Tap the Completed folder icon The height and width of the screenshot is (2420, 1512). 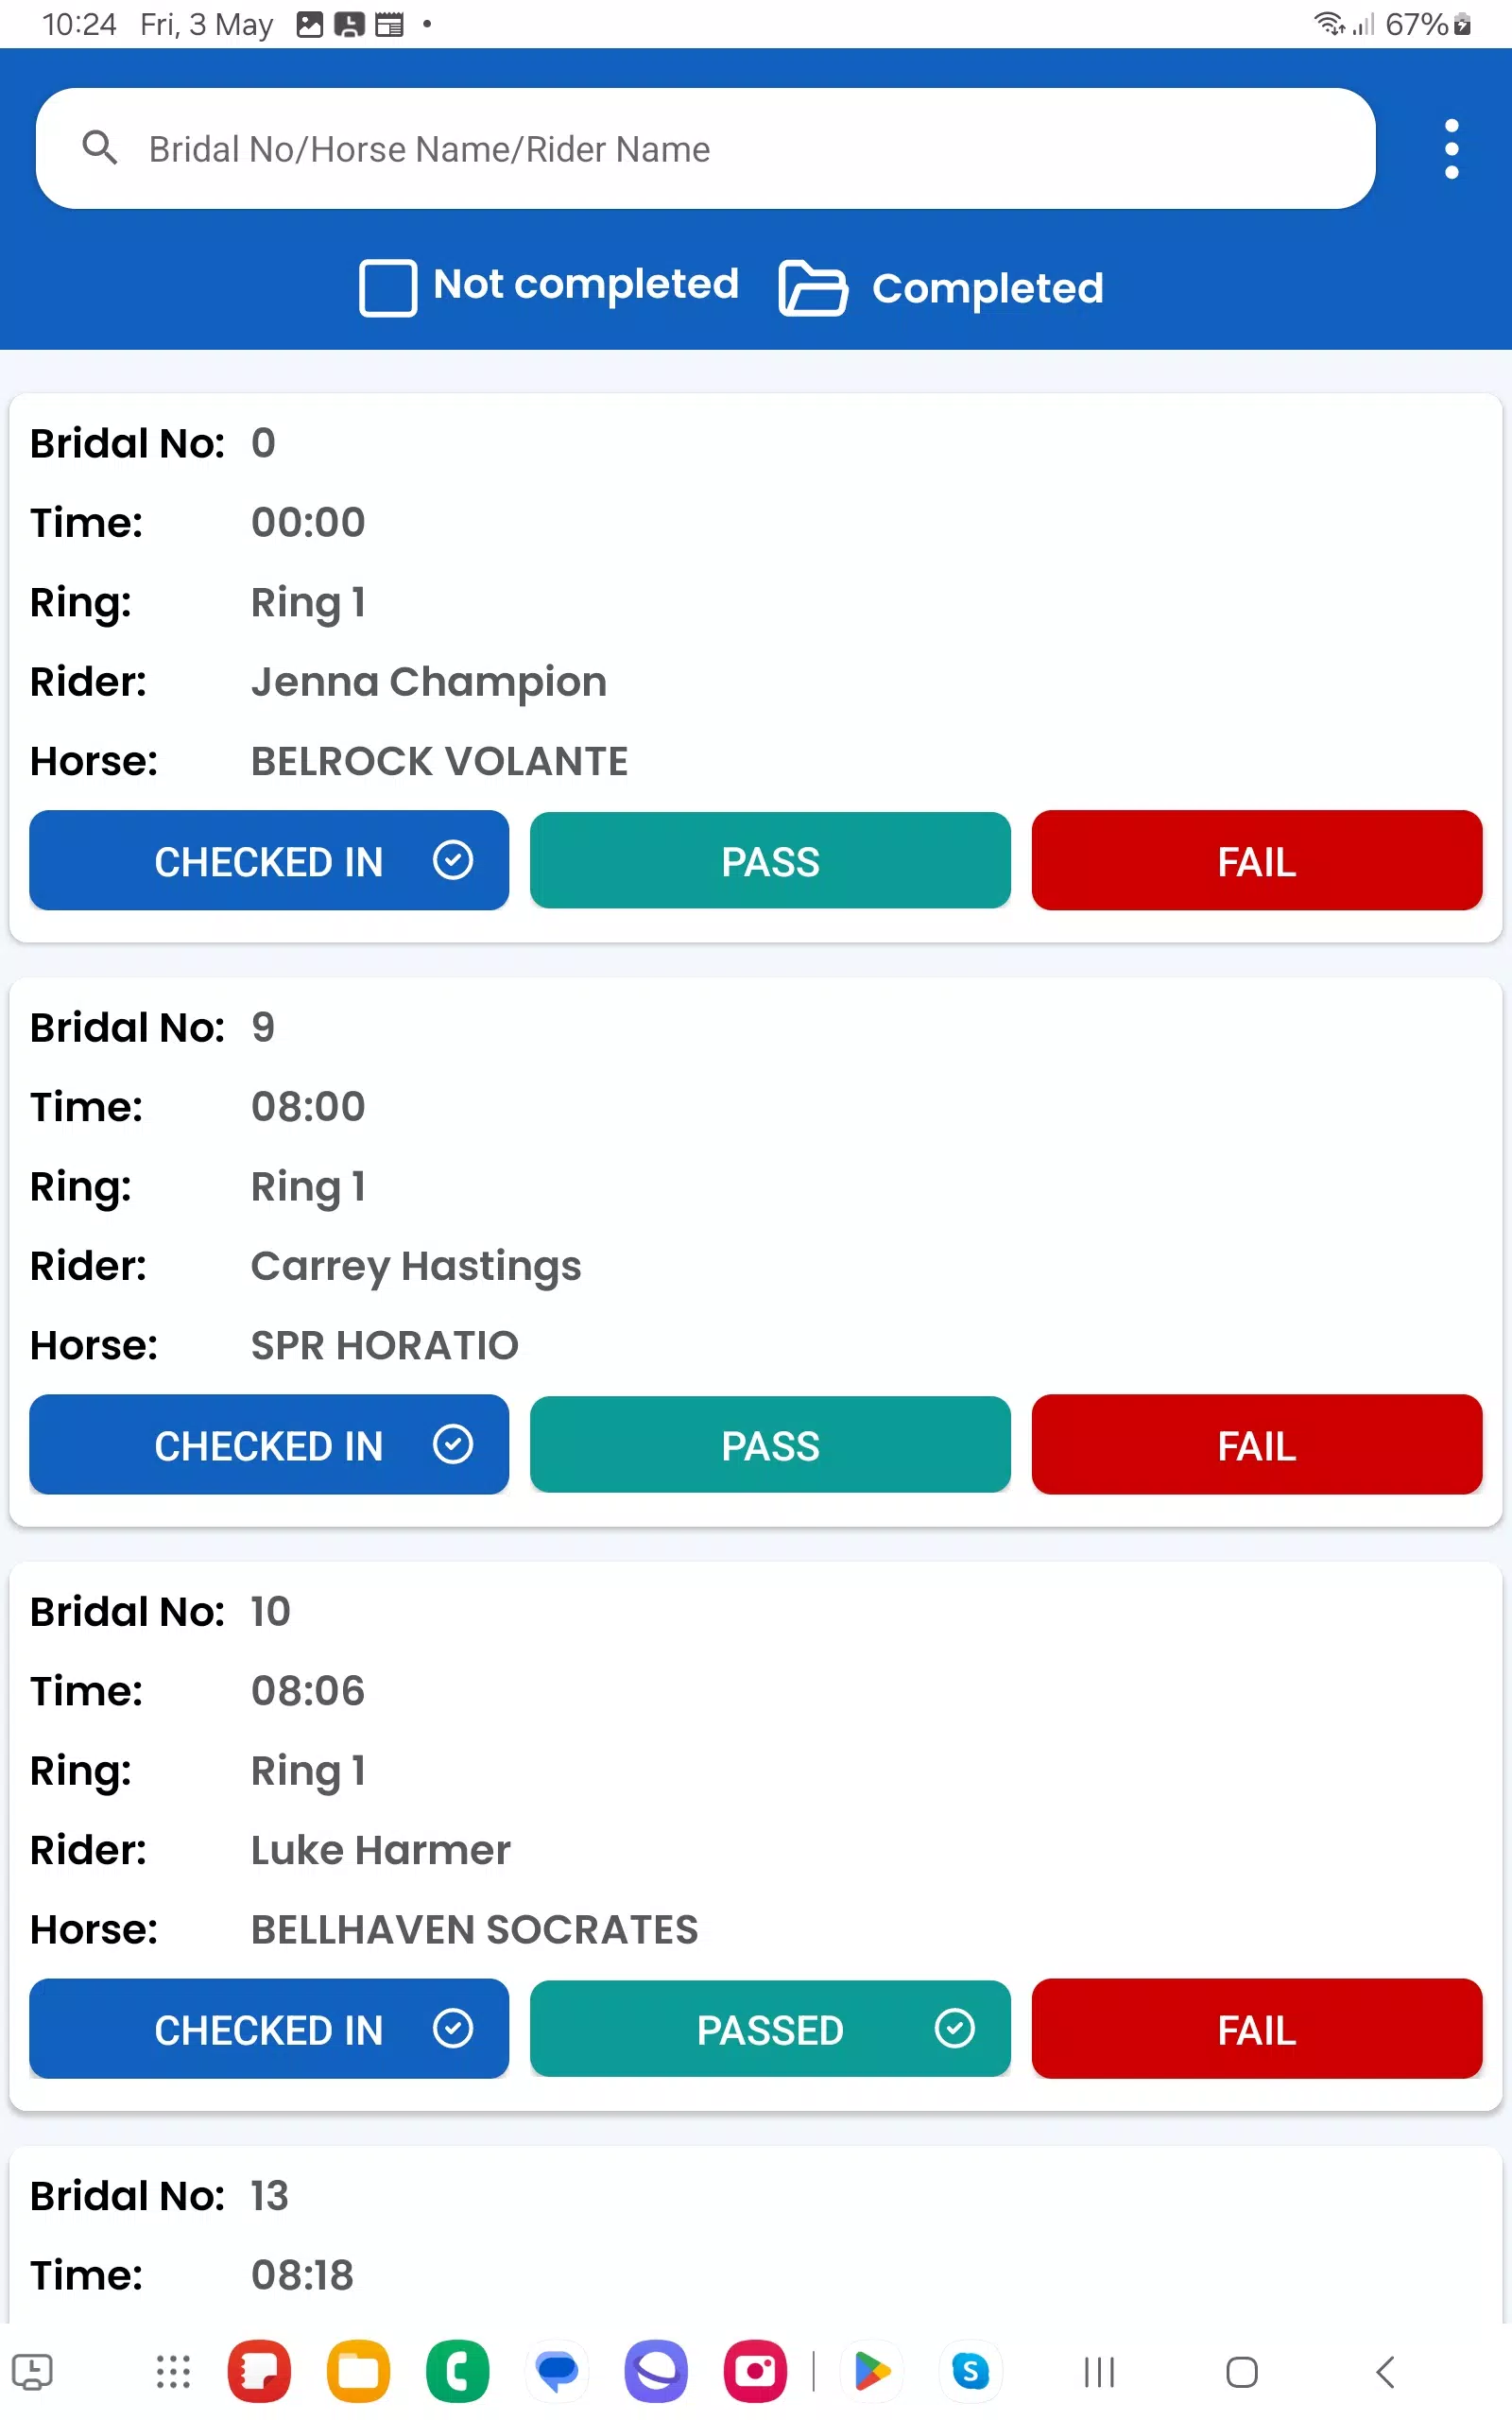point(812,288)
